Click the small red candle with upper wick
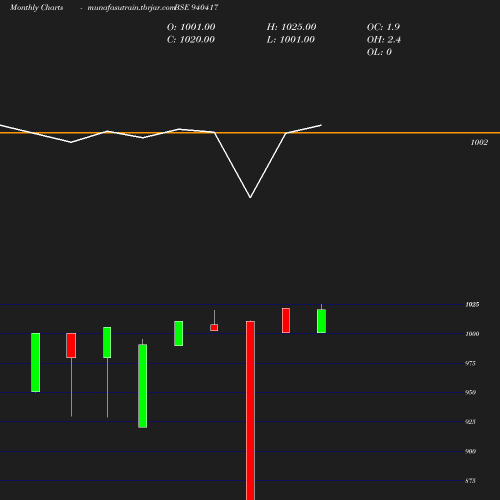The width and height of the screenshot is (500, 500). (x=214, y=327)
